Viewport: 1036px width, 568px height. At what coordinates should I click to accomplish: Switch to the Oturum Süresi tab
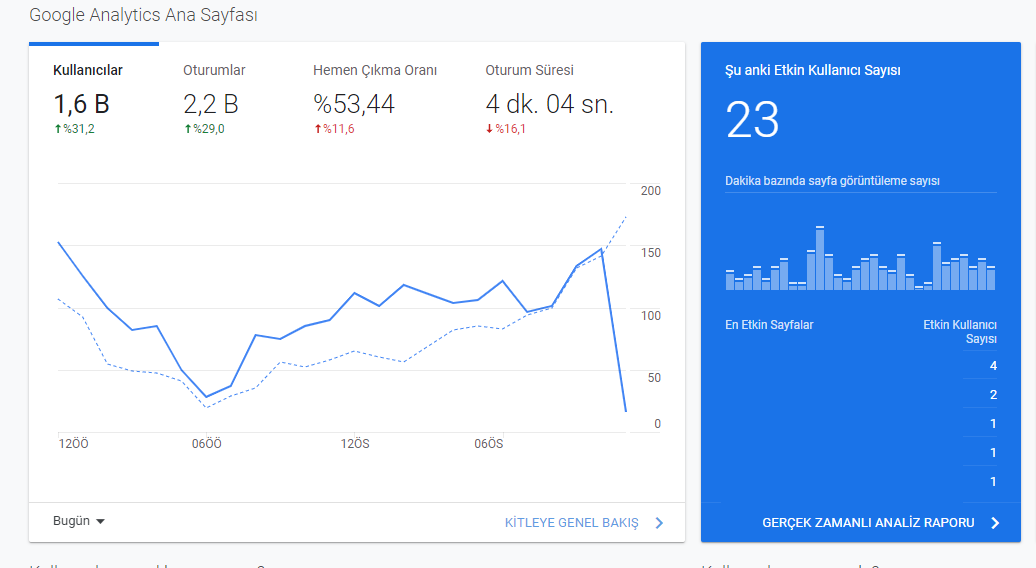pos(550,99)
